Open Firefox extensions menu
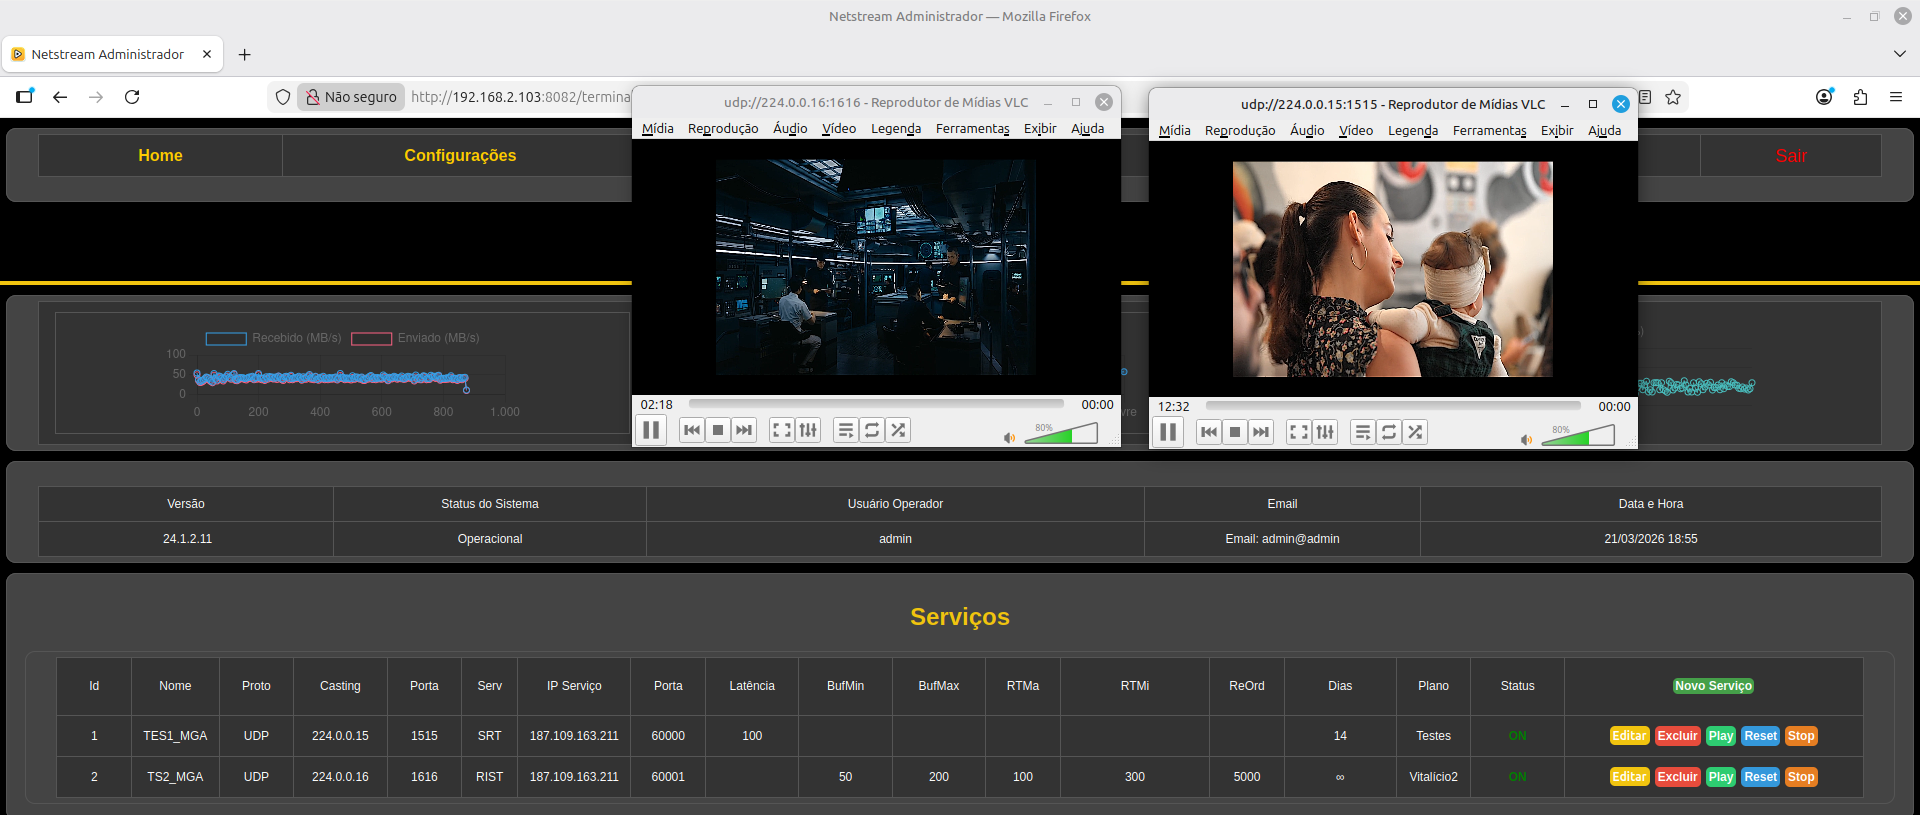Viewport: 1920px width, 815px height. click(1860, 97)
